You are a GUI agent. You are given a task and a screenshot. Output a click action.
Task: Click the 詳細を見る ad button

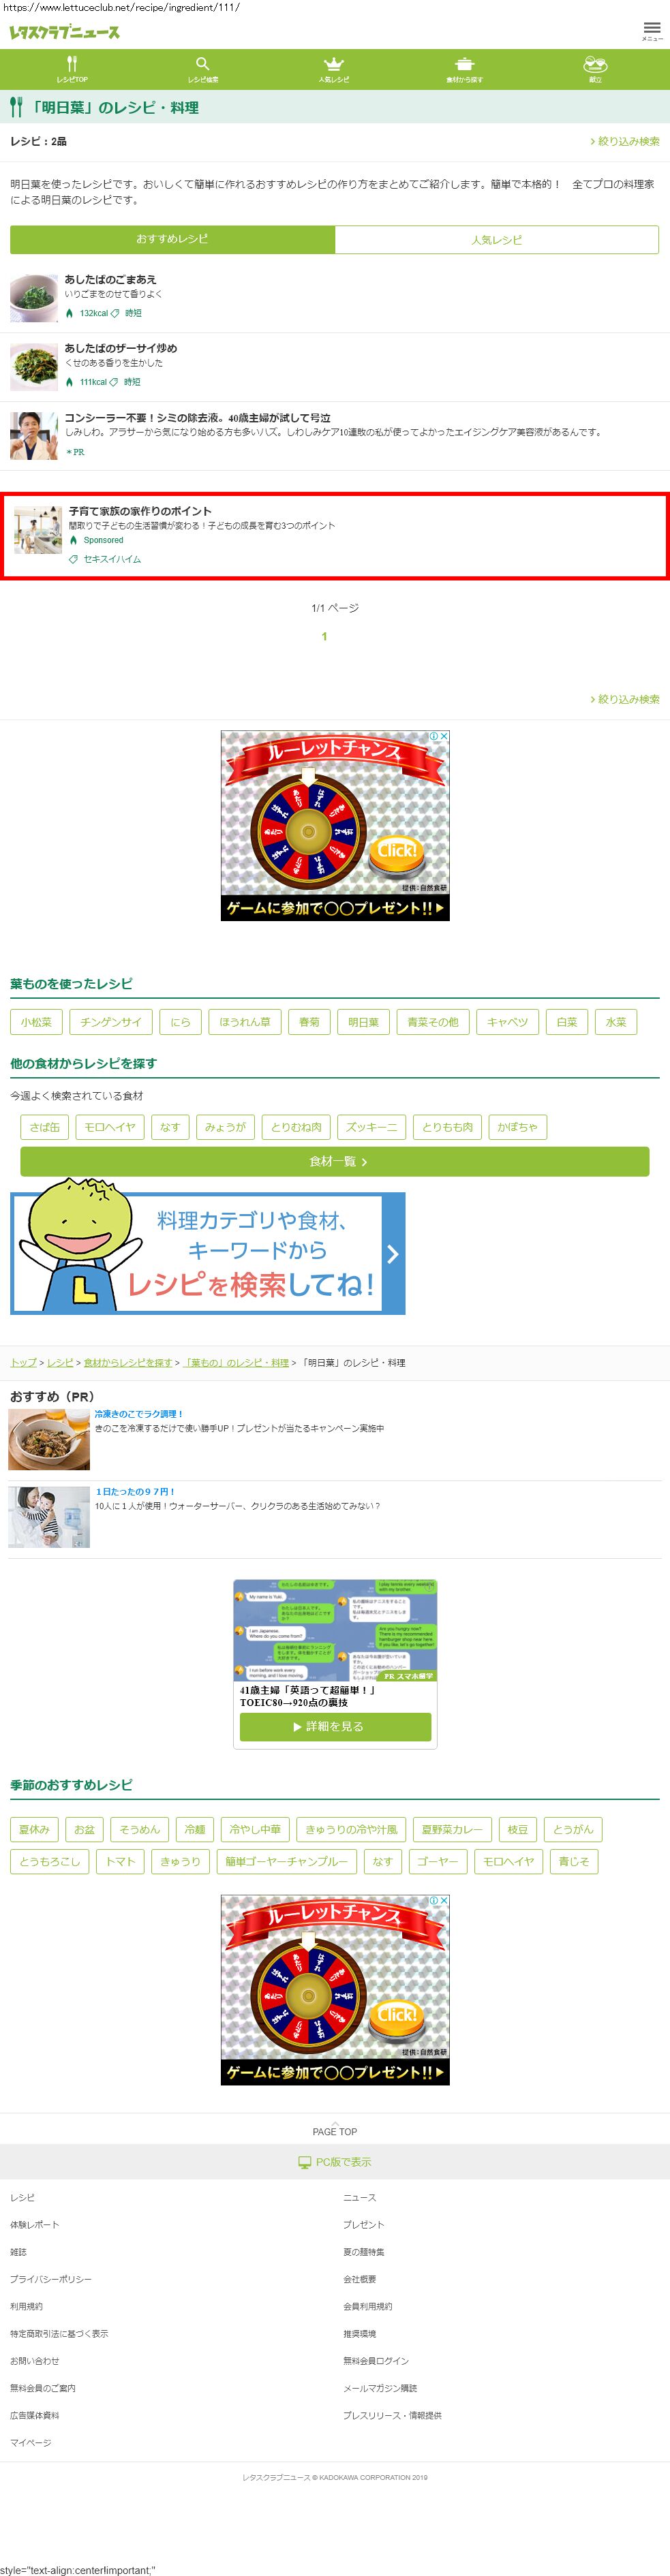coord(335,1727)
